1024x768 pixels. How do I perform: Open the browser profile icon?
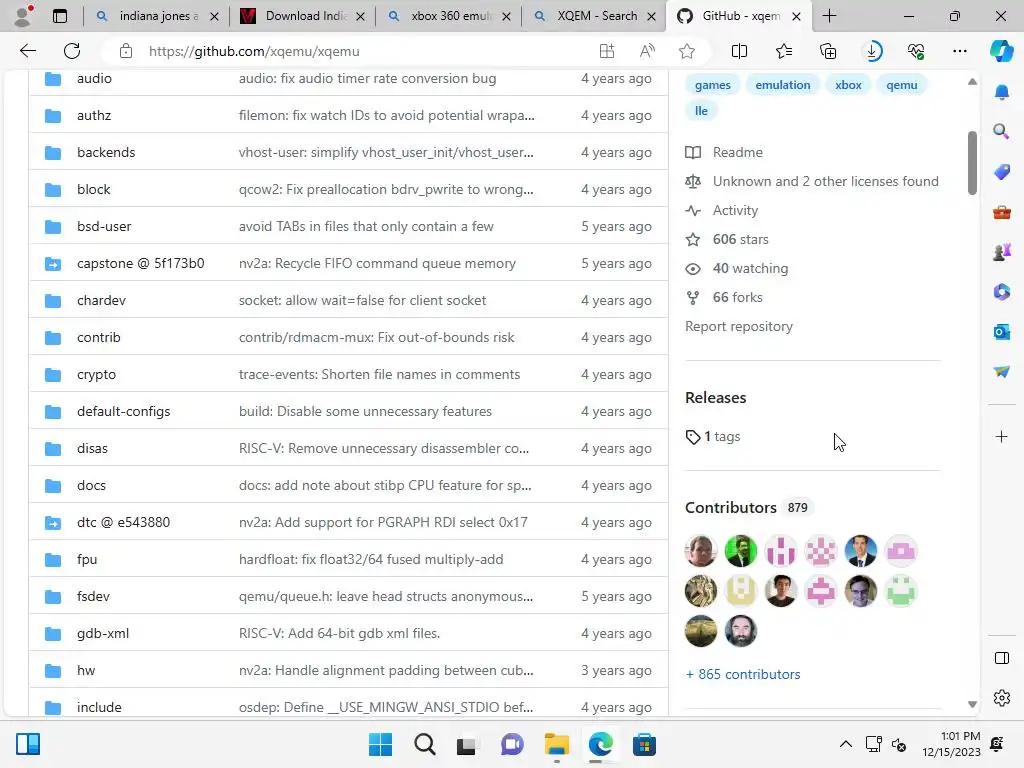[24, 16]
